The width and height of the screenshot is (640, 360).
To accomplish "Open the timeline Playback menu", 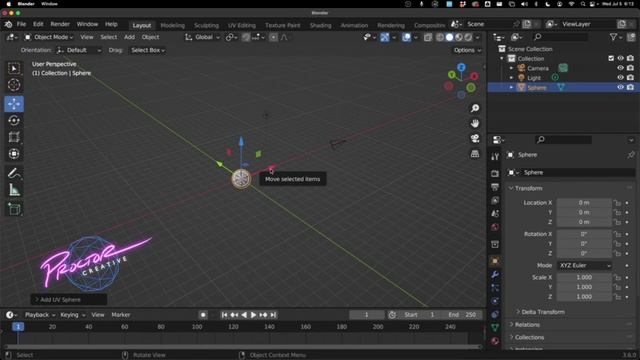I will (40, 315).
